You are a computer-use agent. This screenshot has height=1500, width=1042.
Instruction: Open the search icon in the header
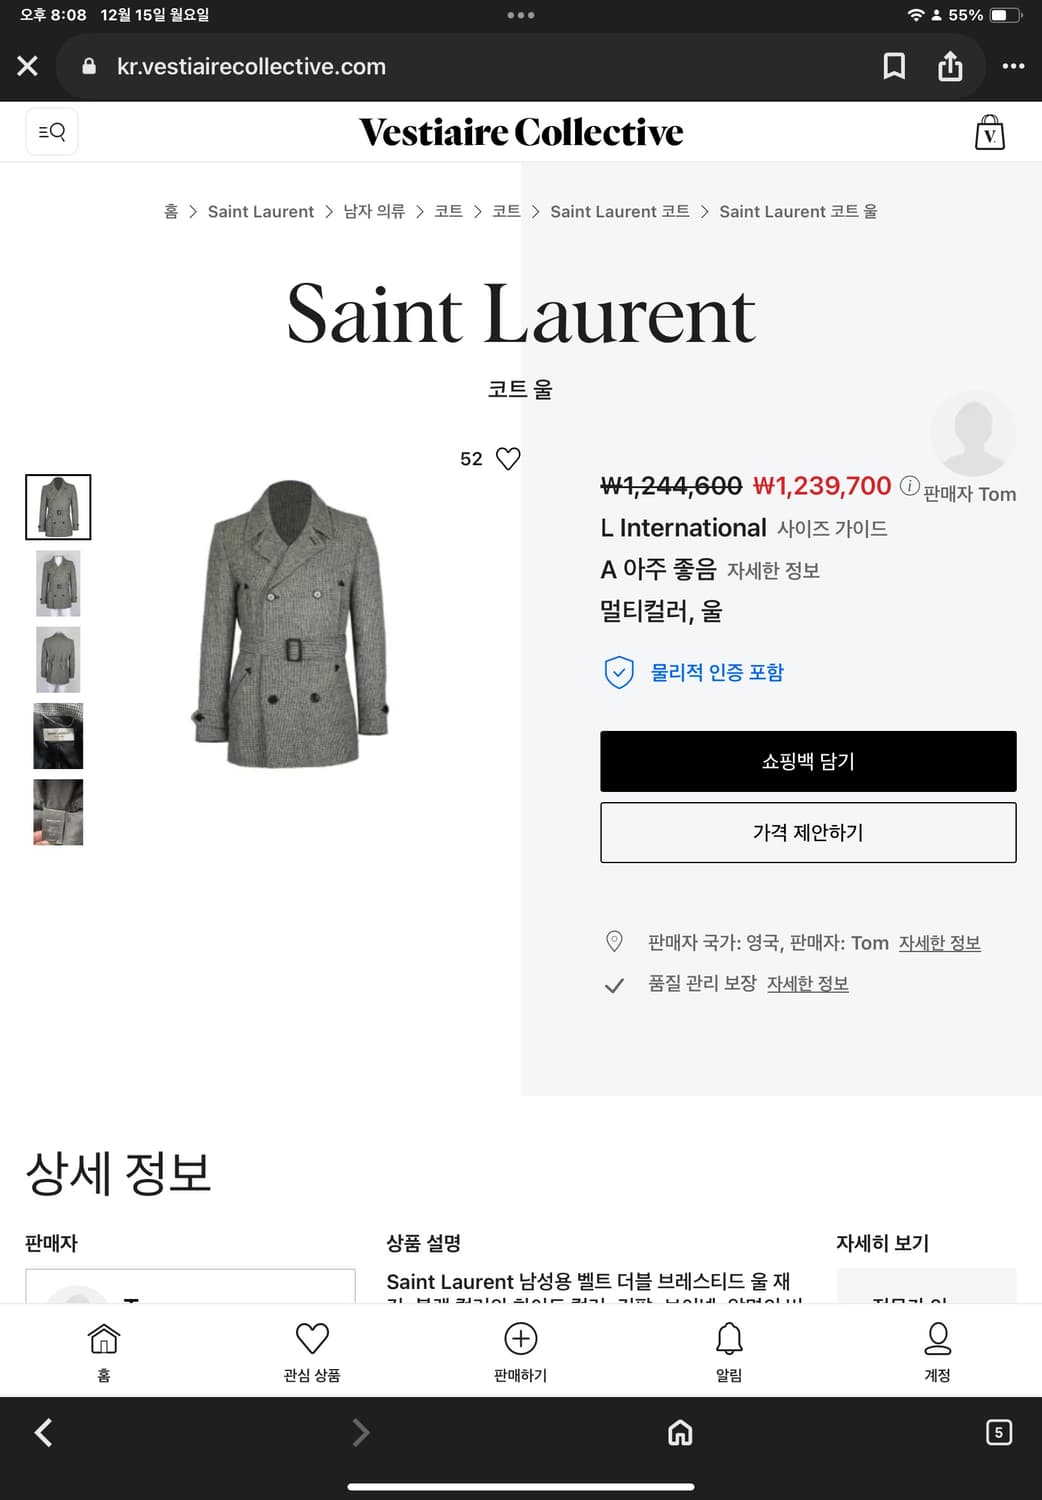click(51, 131)
